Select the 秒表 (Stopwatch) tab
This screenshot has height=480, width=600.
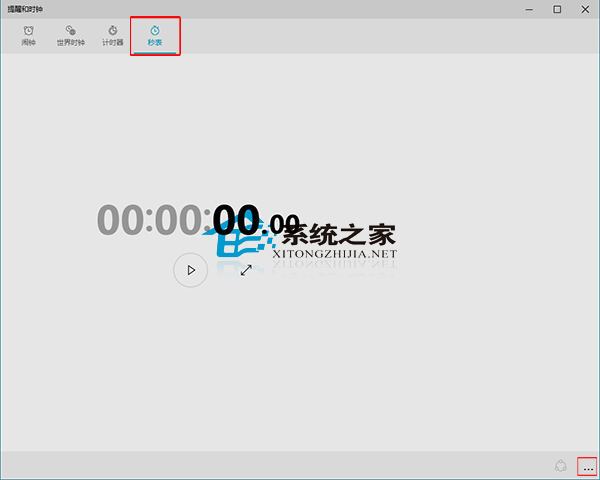(155, 36)
